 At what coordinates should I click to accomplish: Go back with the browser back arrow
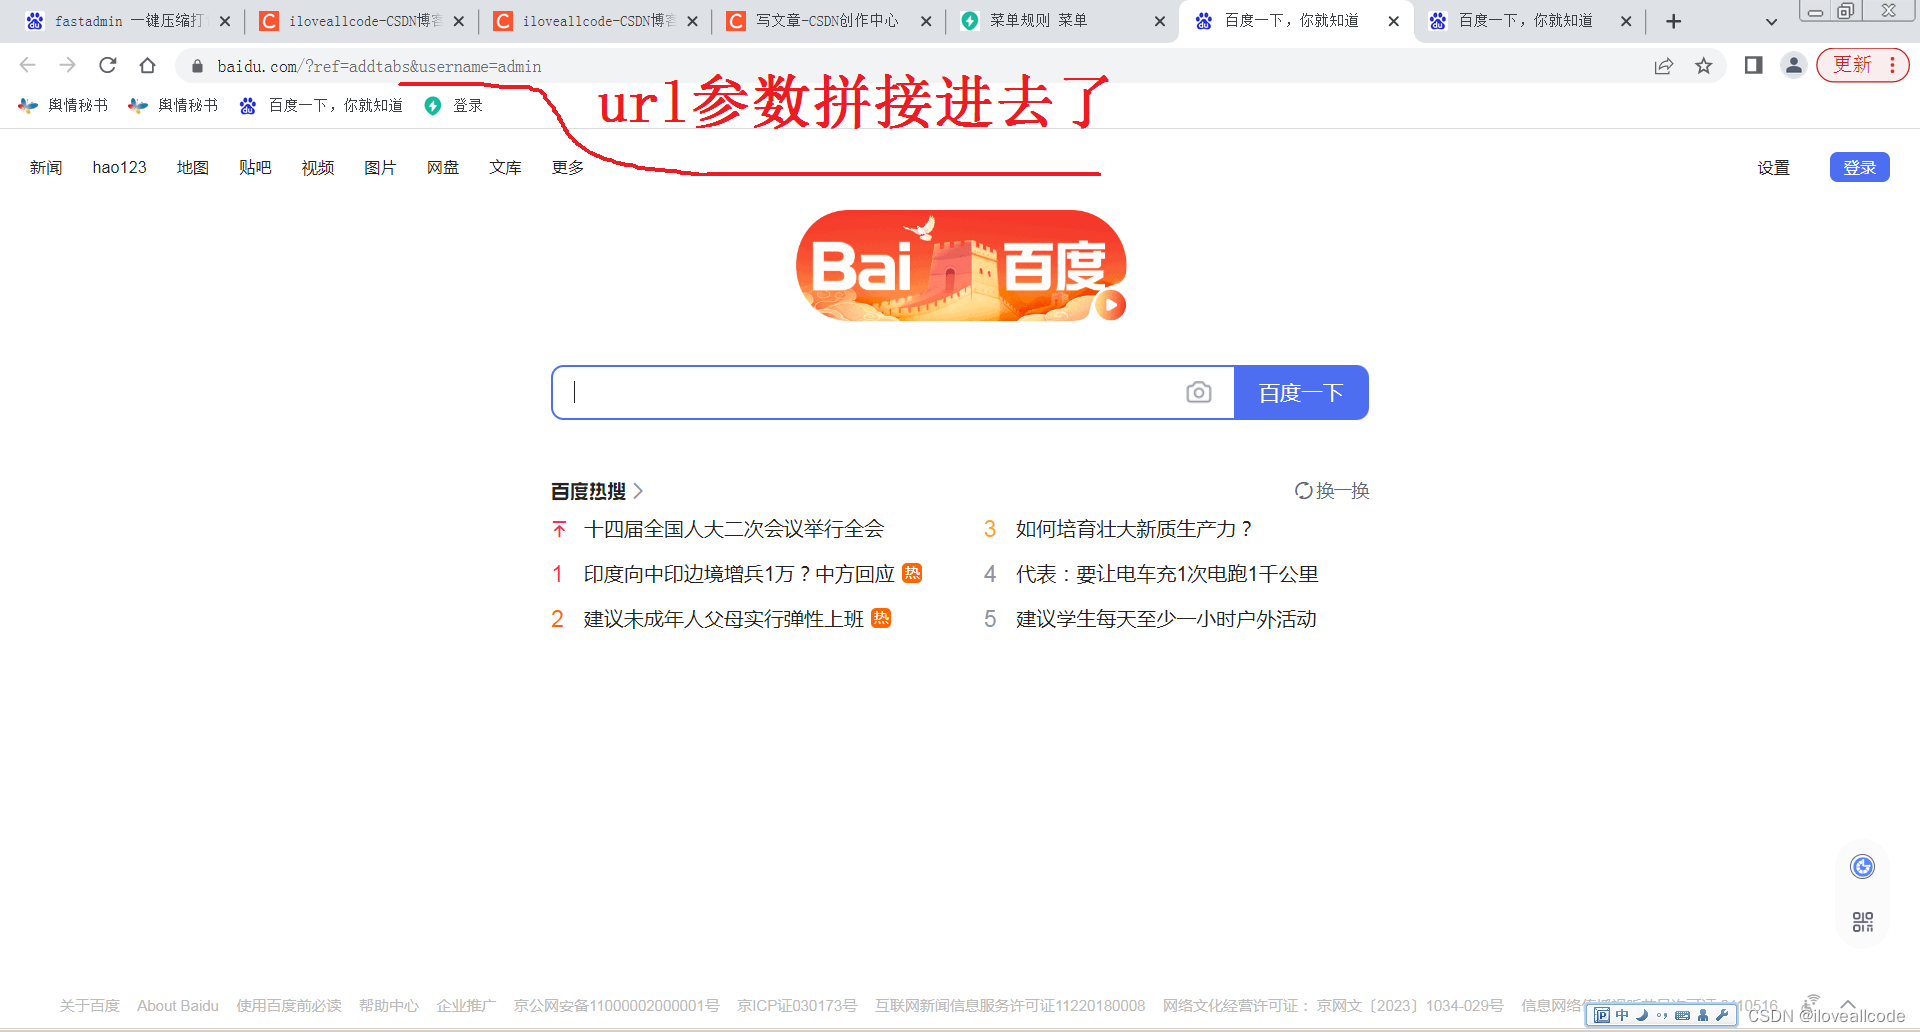[28, 66]
